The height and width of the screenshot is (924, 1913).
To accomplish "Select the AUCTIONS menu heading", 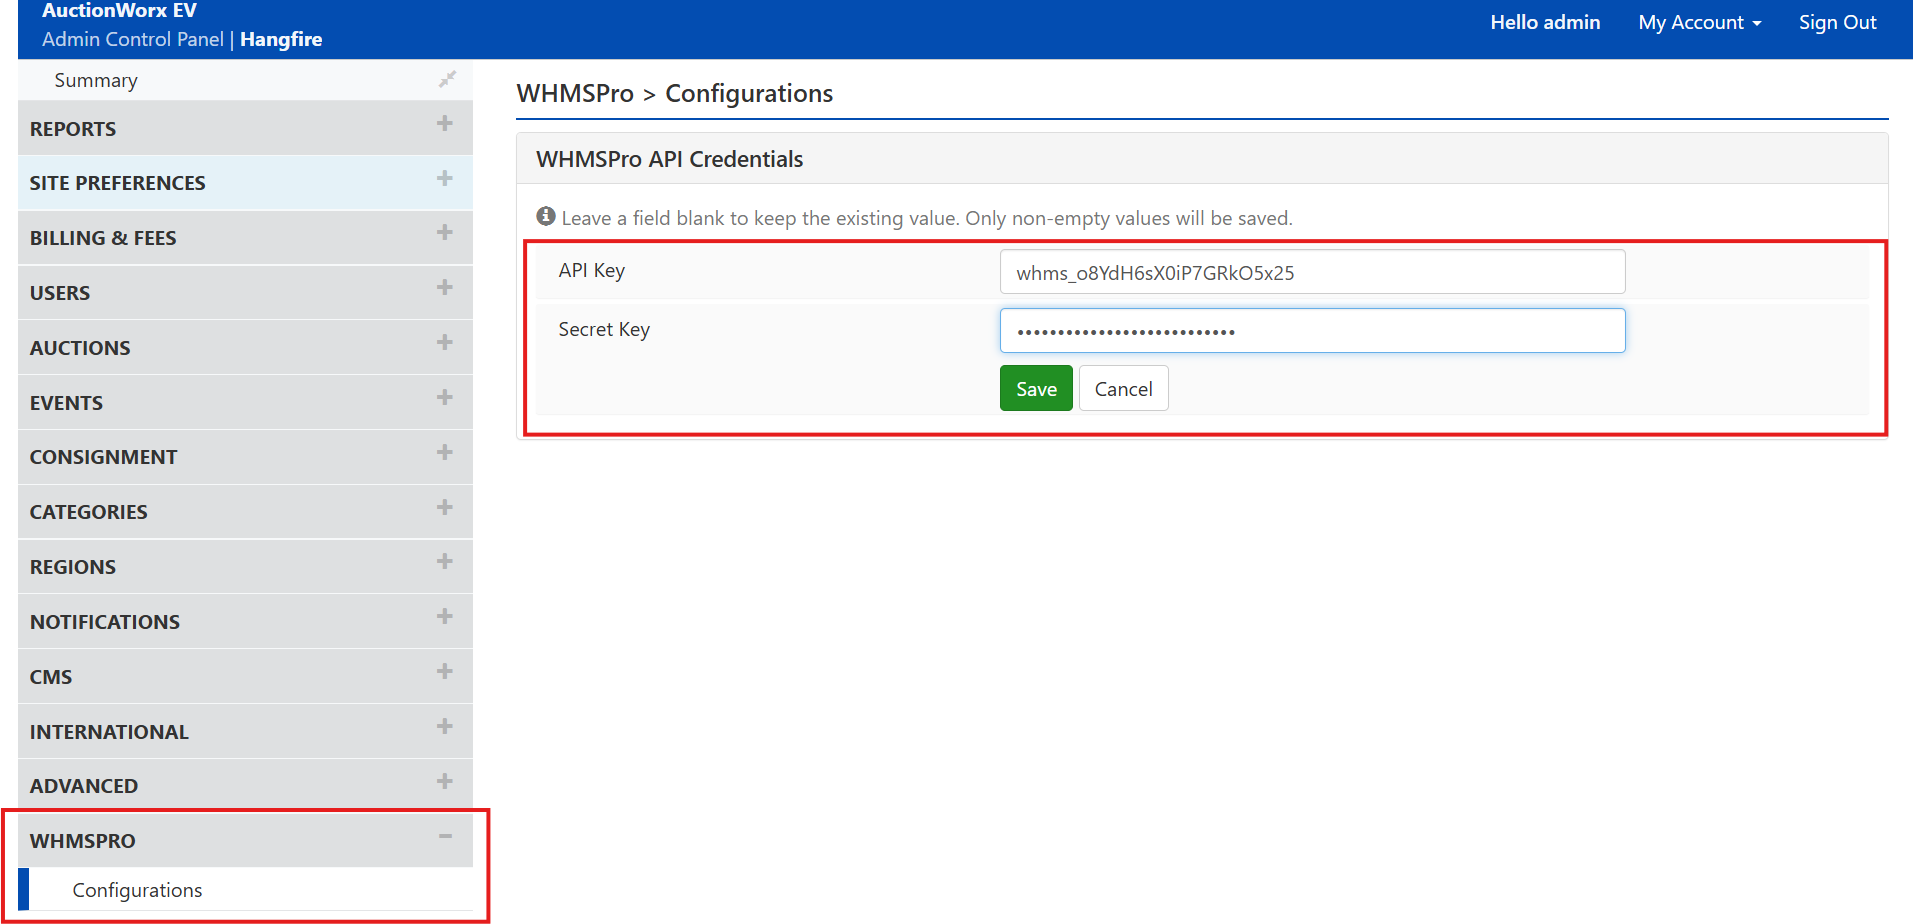I will click(x=80, y=348).
